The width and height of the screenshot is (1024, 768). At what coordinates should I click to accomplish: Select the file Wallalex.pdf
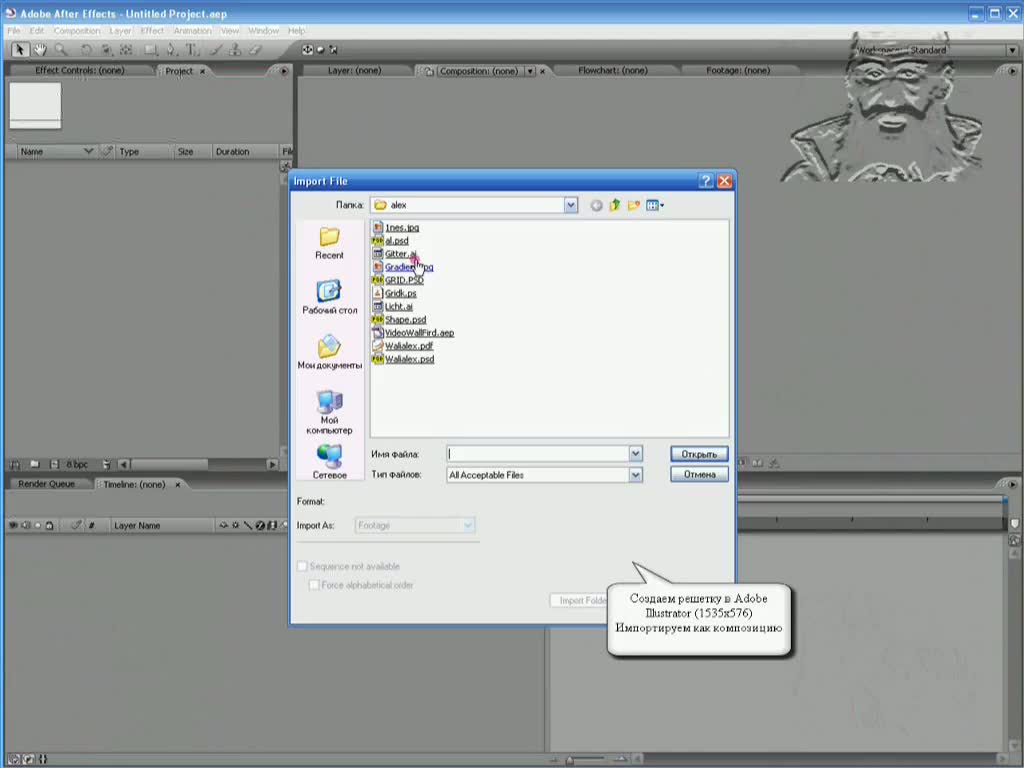click(x=402, y=345)
